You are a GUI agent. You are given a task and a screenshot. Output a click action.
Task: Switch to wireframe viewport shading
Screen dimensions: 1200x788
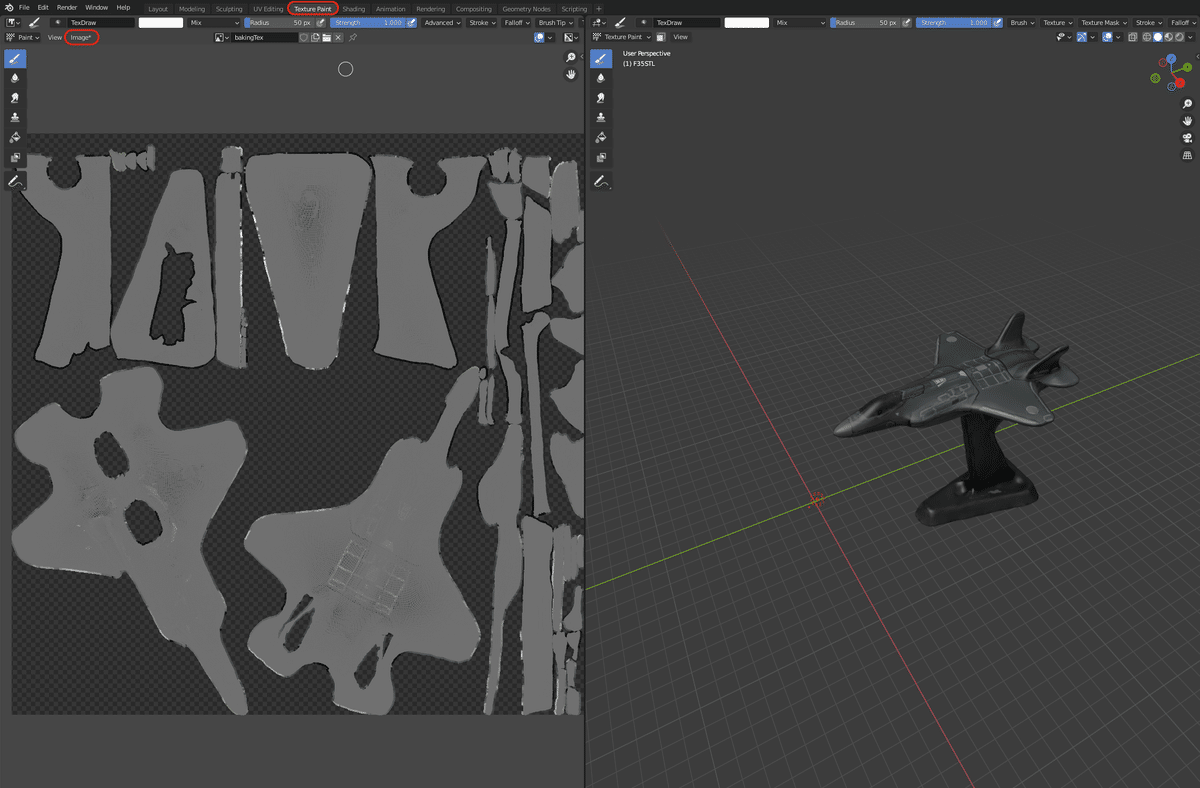pos(1147,37)
